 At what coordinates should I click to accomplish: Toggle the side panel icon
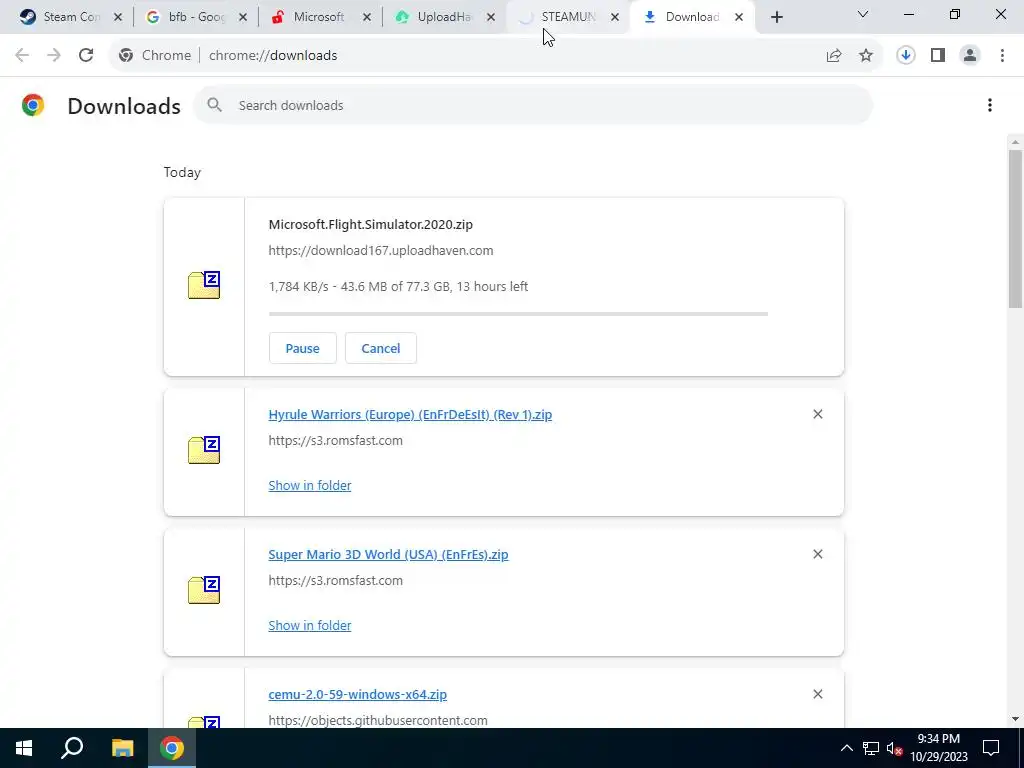click(938, 56)
